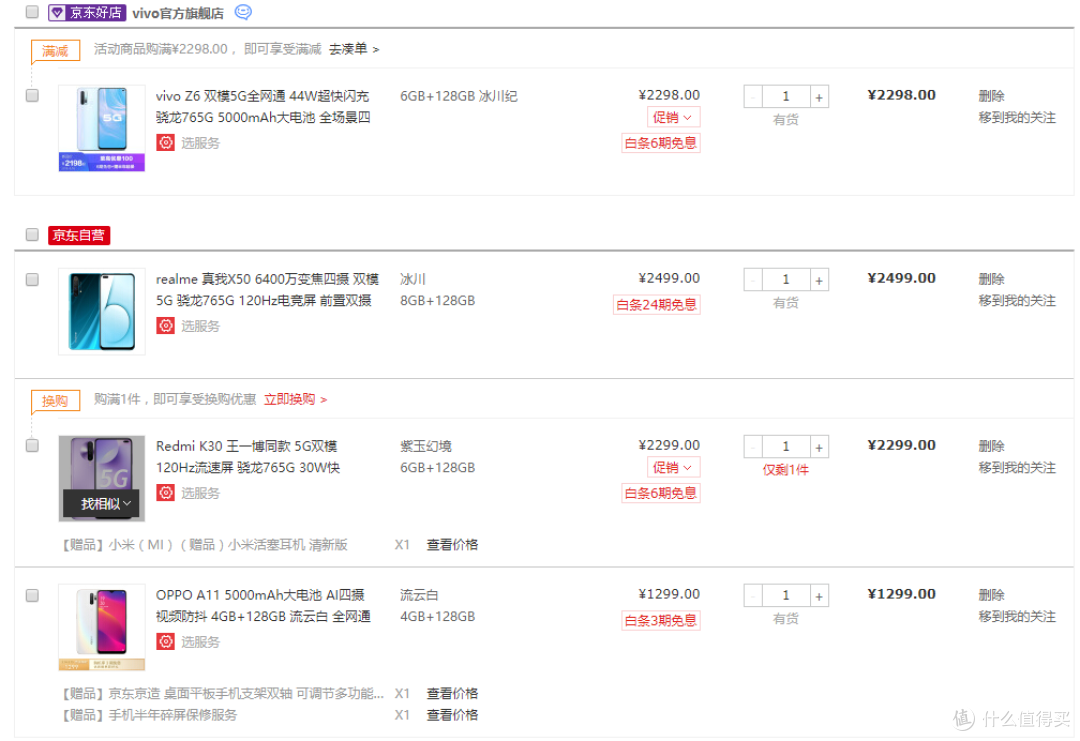Open chat with vivo store customer service
The image size is (1080, 741).
(x=243, y=12)
